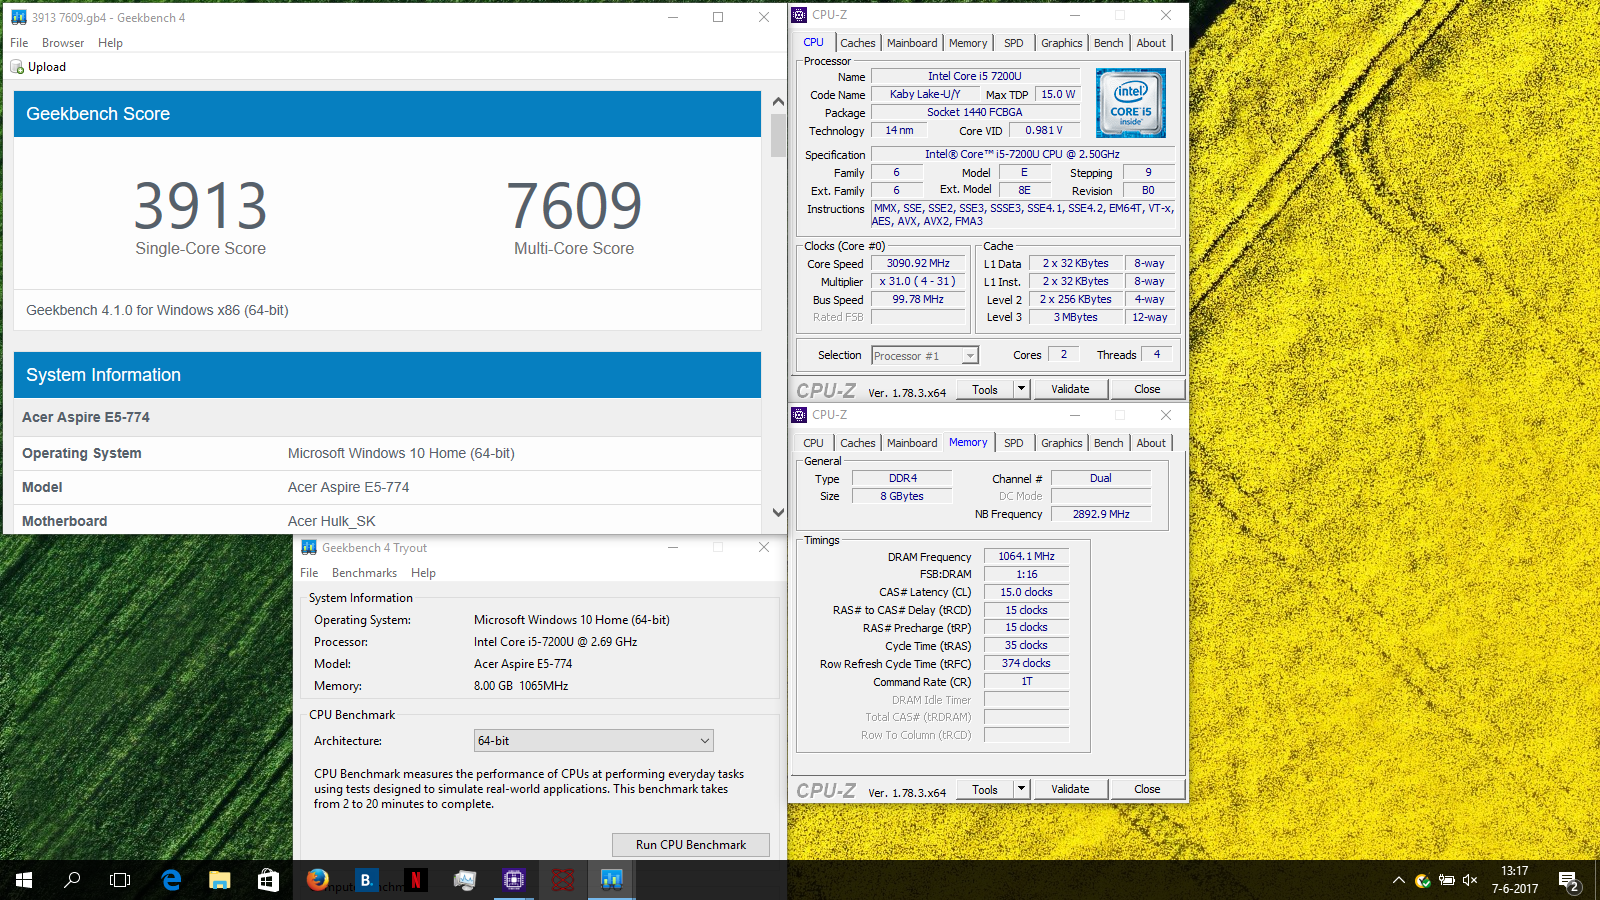This screenshot has width=1600, height=900.
Task: Open Firefox from the taskbar
Action: coord(318,880)
